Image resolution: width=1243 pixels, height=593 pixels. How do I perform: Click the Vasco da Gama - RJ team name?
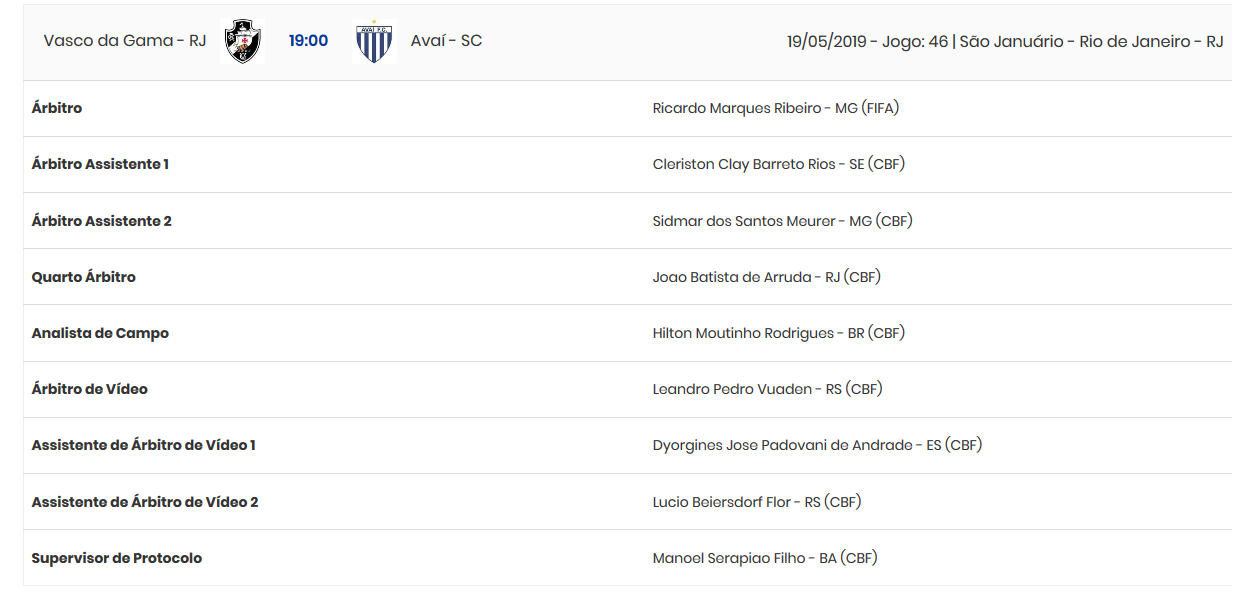(125, 41)
